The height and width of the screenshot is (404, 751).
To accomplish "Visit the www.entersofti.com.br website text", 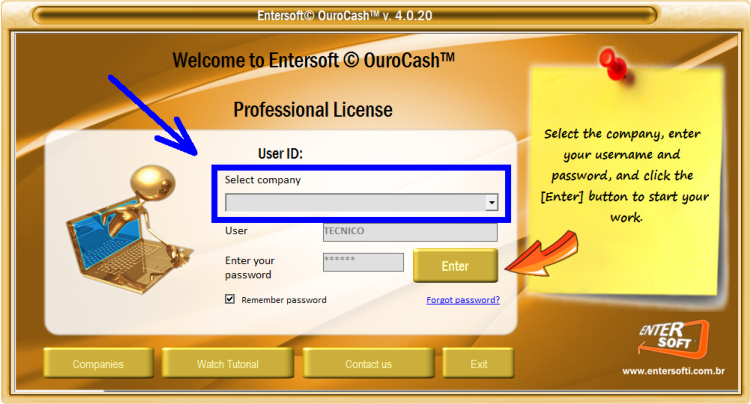I will [673, 371].
